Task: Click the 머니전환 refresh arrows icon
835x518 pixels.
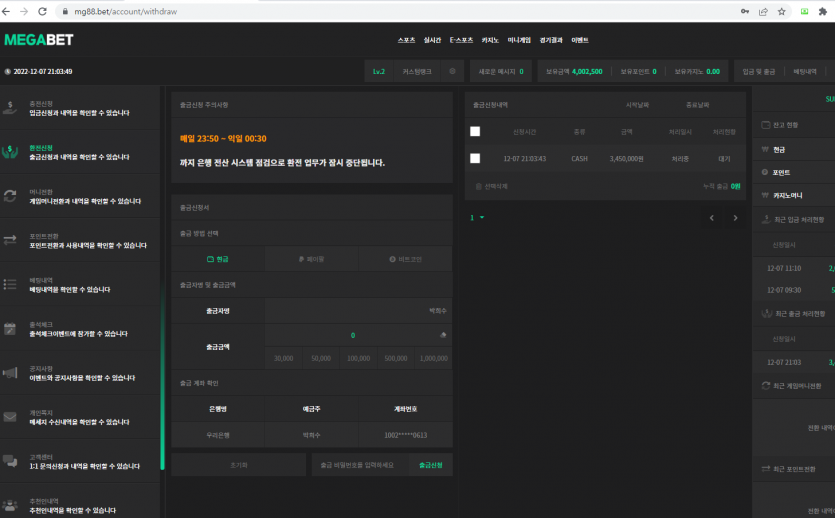Action: tap(10, 196)
